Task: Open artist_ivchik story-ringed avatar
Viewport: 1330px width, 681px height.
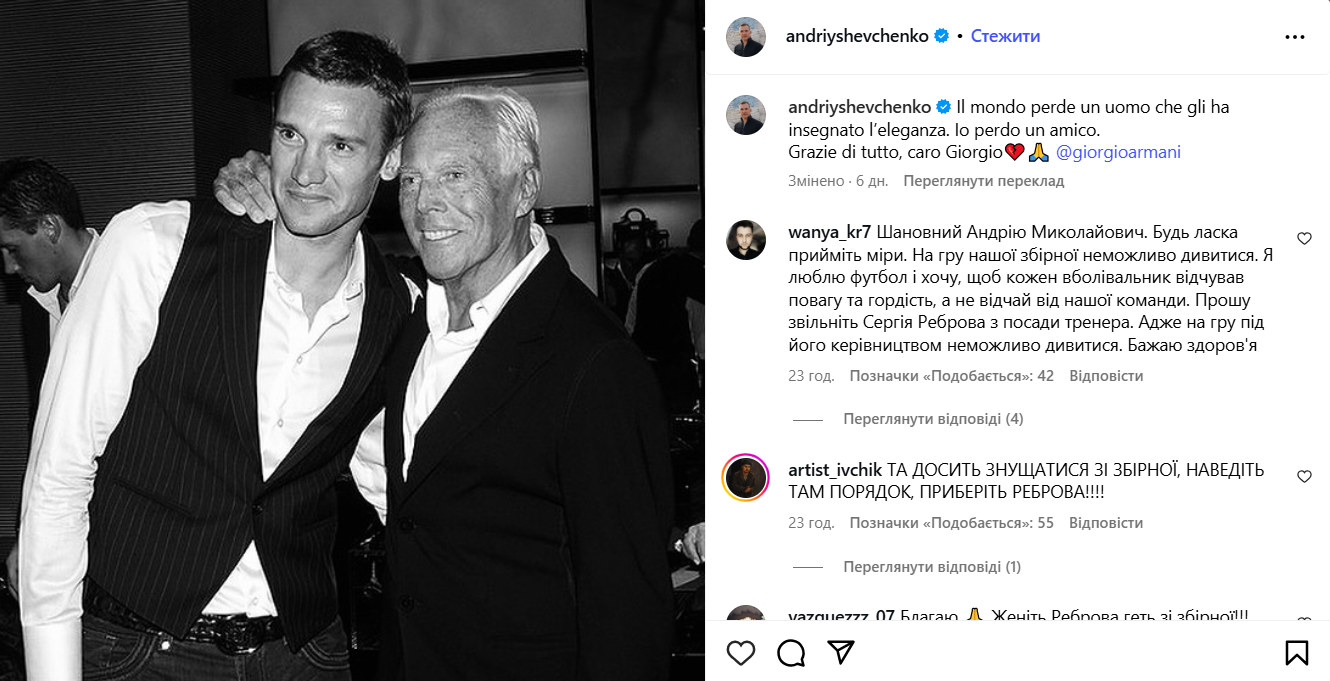Action: [x=746, y=478]
